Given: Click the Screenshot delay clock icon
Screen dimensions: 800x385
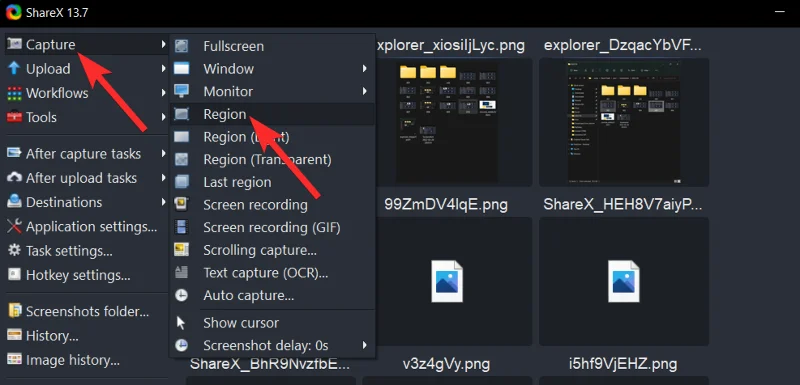Looking at the screenshot, I should tap(181, 345).
